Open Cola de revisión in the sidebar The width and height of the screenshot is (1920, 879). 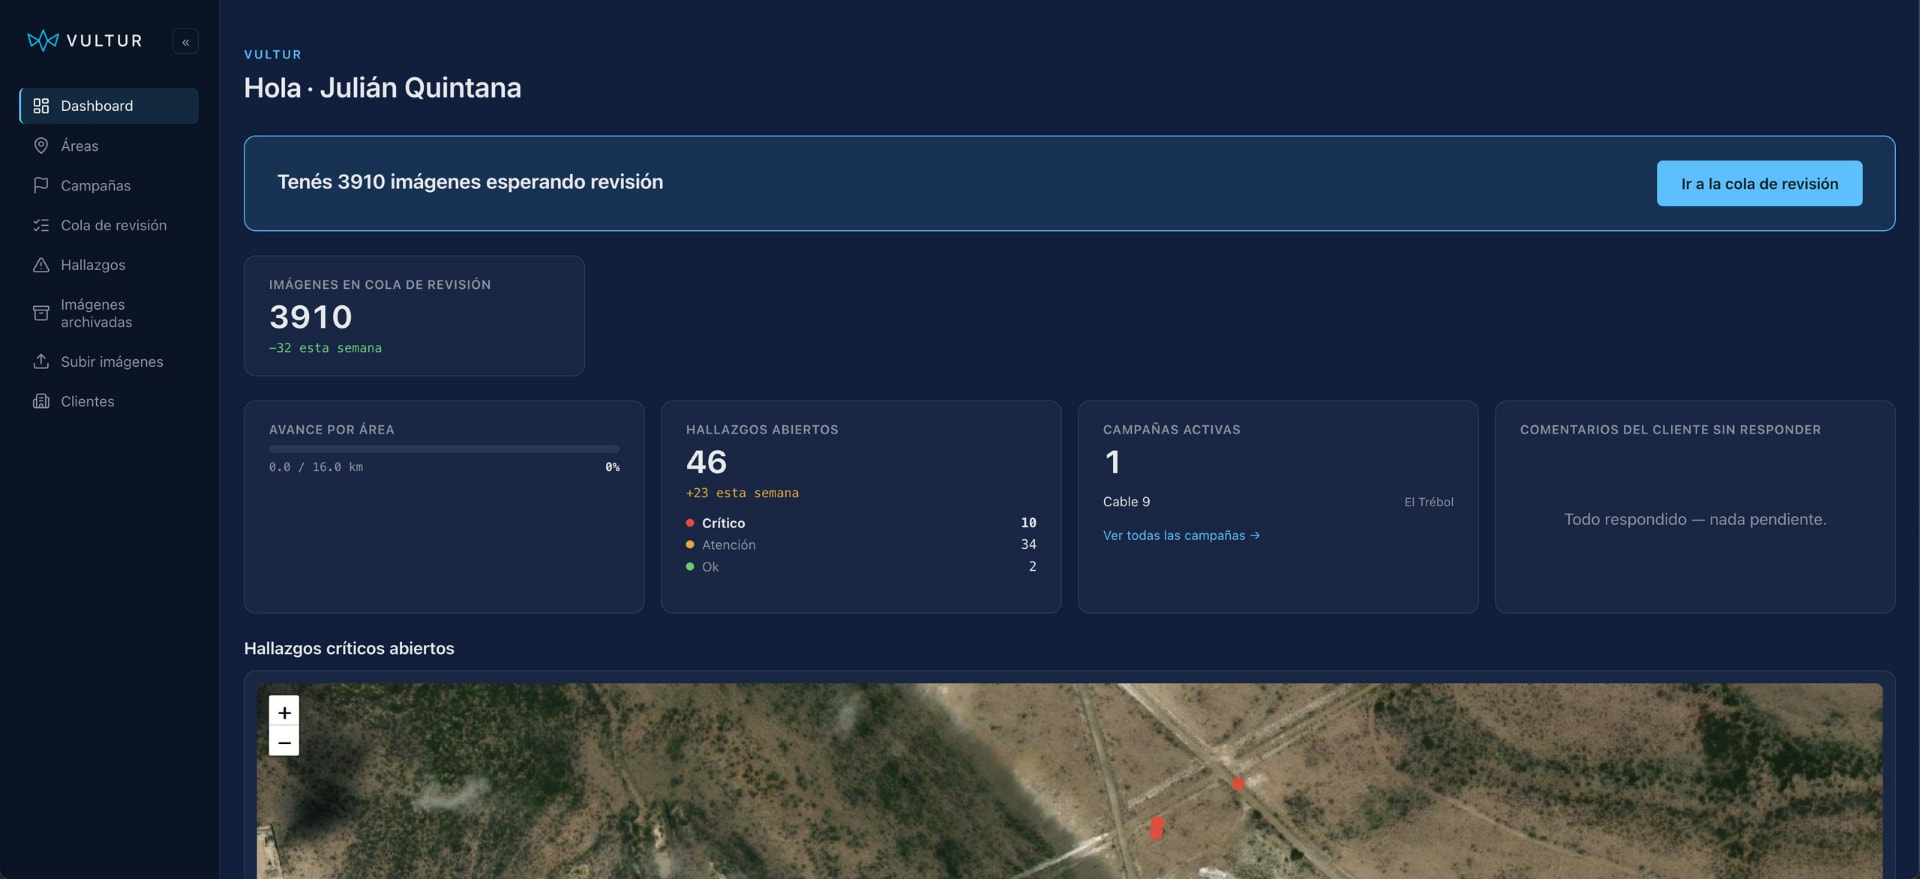click(x=109, y=225)
